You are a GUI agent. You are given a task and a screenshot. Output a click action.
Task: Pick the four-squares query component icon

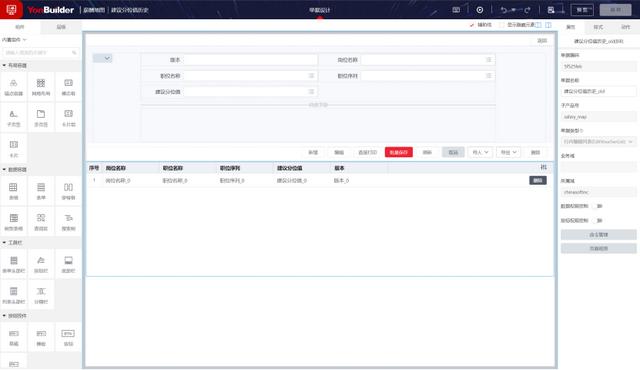click(x=41, y=222)
